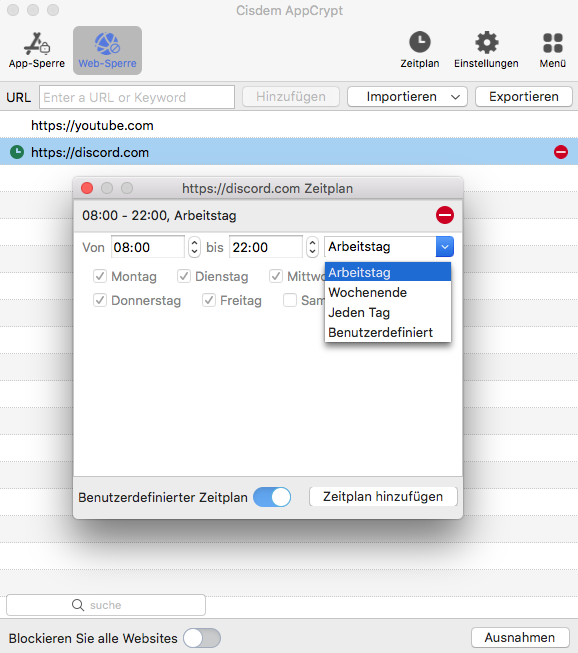Toggle the Mittwoch checkbox
578x653 pixels.
point(276,276)
